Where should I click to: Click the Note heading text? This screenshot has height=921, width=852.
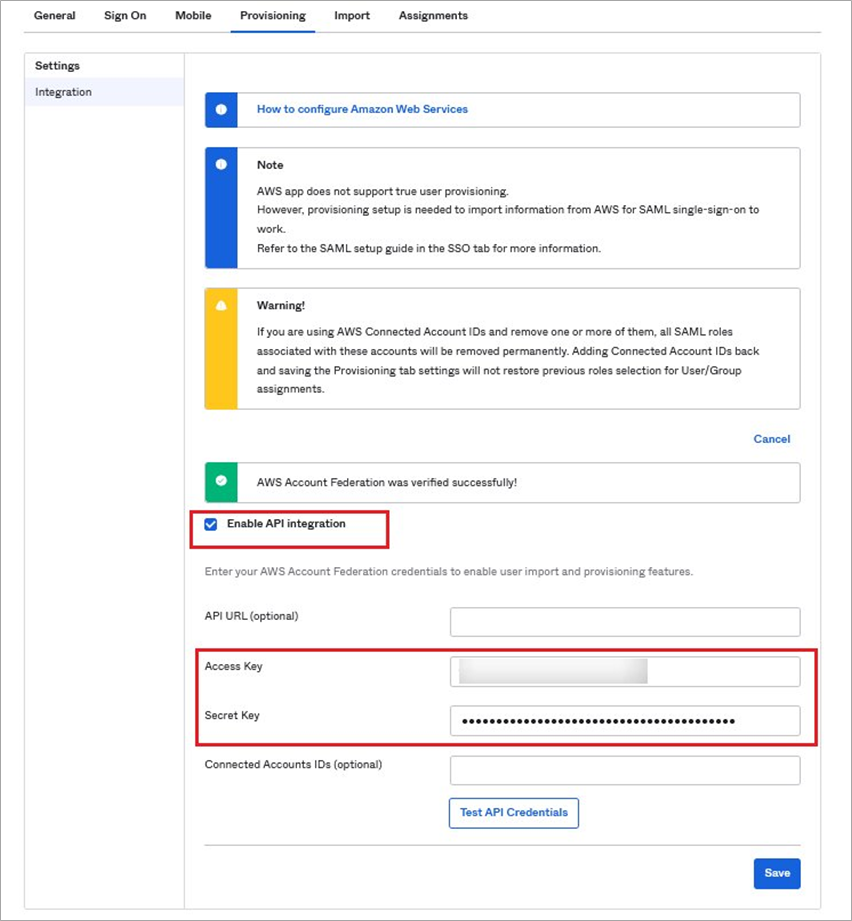(270, 165)
